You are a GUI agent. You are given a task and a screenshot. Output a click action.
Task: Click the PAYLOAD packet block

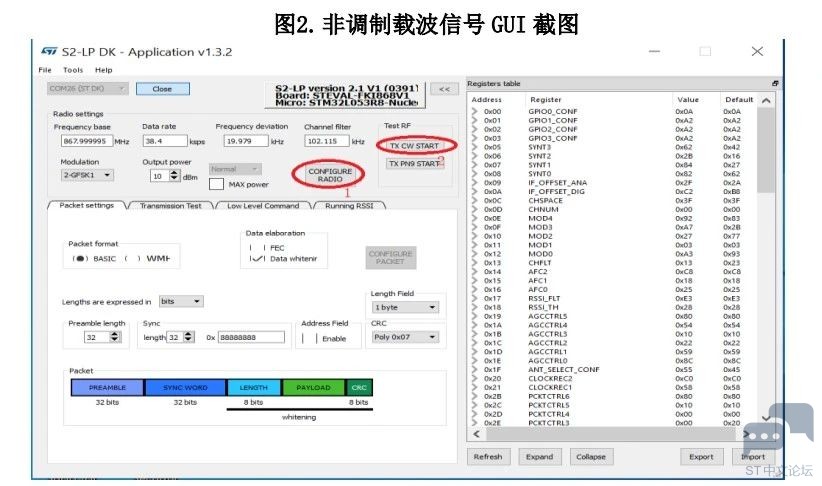(x=313, y=388)
